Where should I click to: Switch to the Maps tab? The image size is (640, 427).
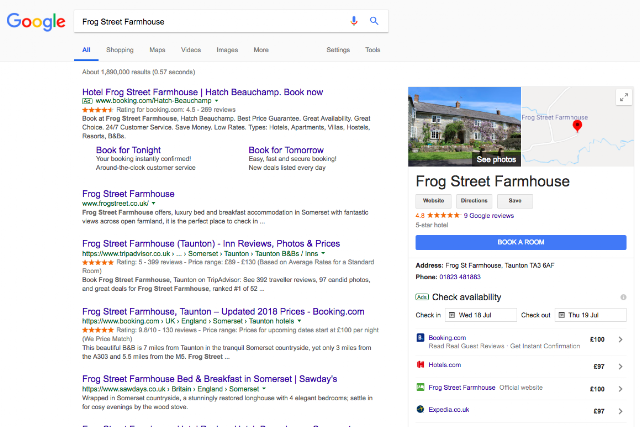[157, 50]
